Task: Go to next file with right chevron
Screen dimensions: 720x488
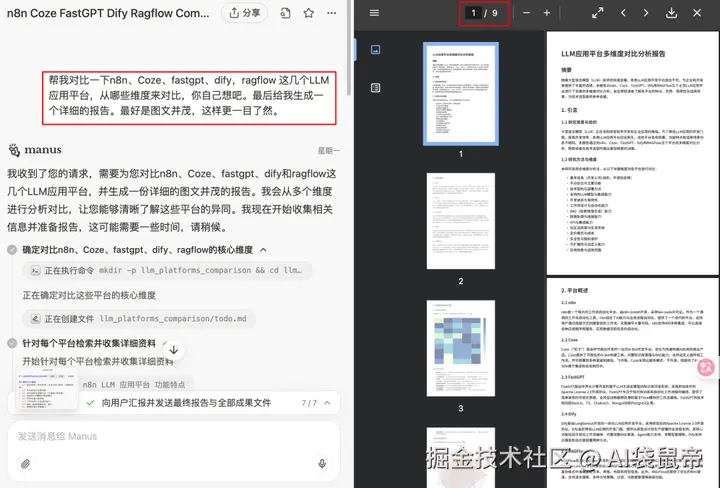Action: coord(646,13)
